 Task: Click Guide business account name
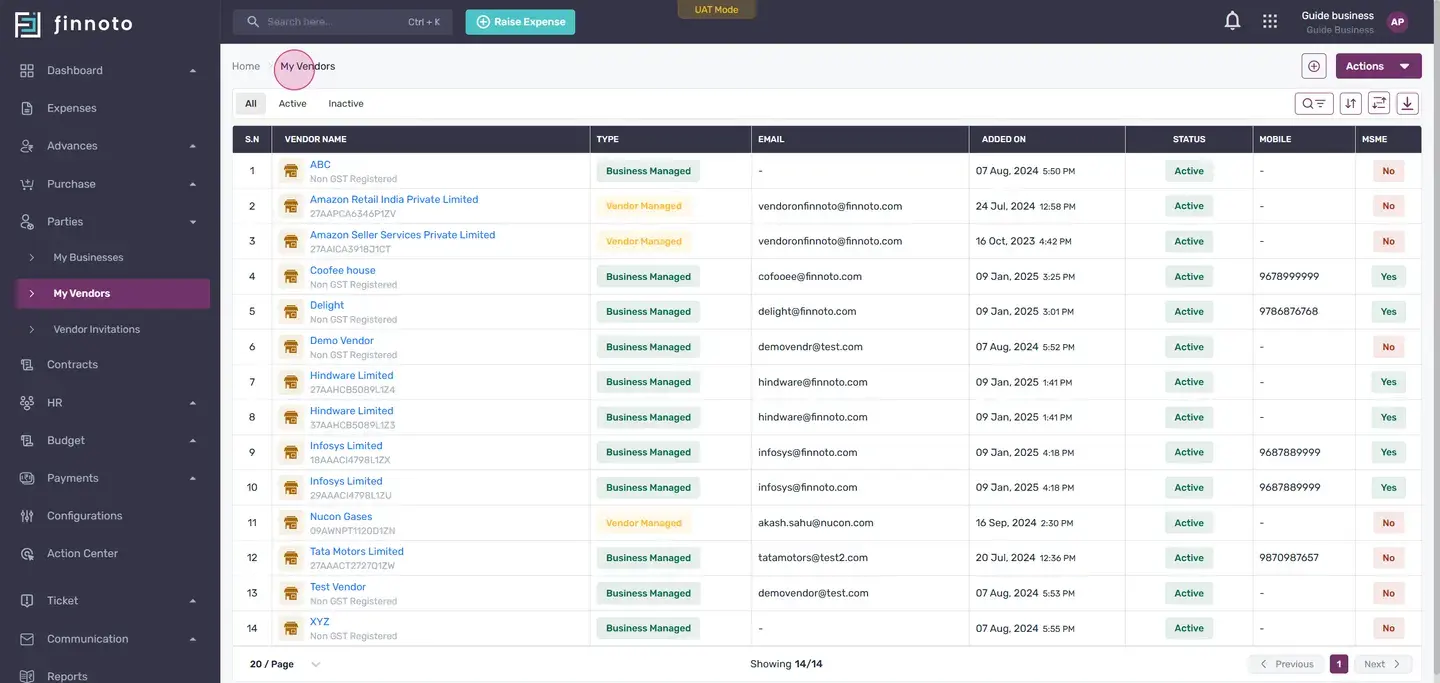[x=1338, y=15]
